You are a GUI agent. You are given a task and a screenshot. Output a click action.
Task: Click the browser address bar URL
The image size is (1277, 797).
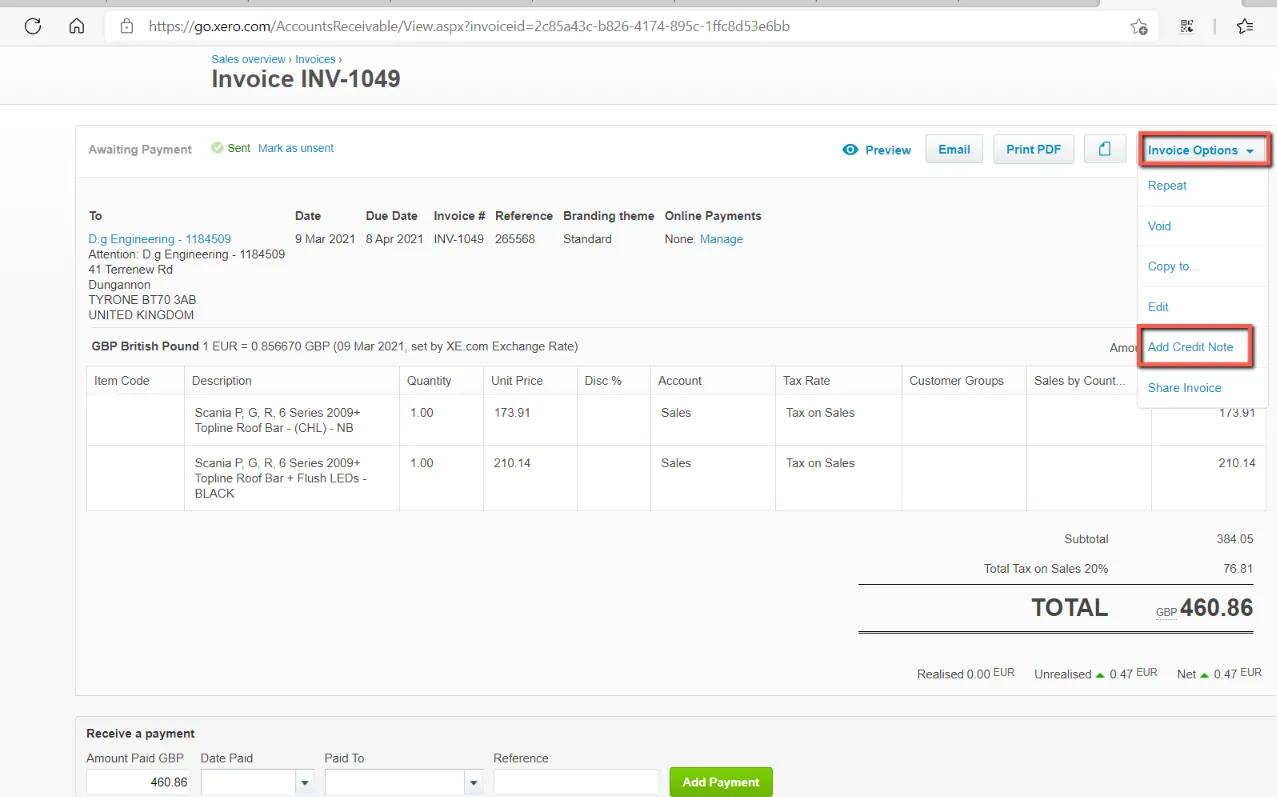(x=469, y=27)
